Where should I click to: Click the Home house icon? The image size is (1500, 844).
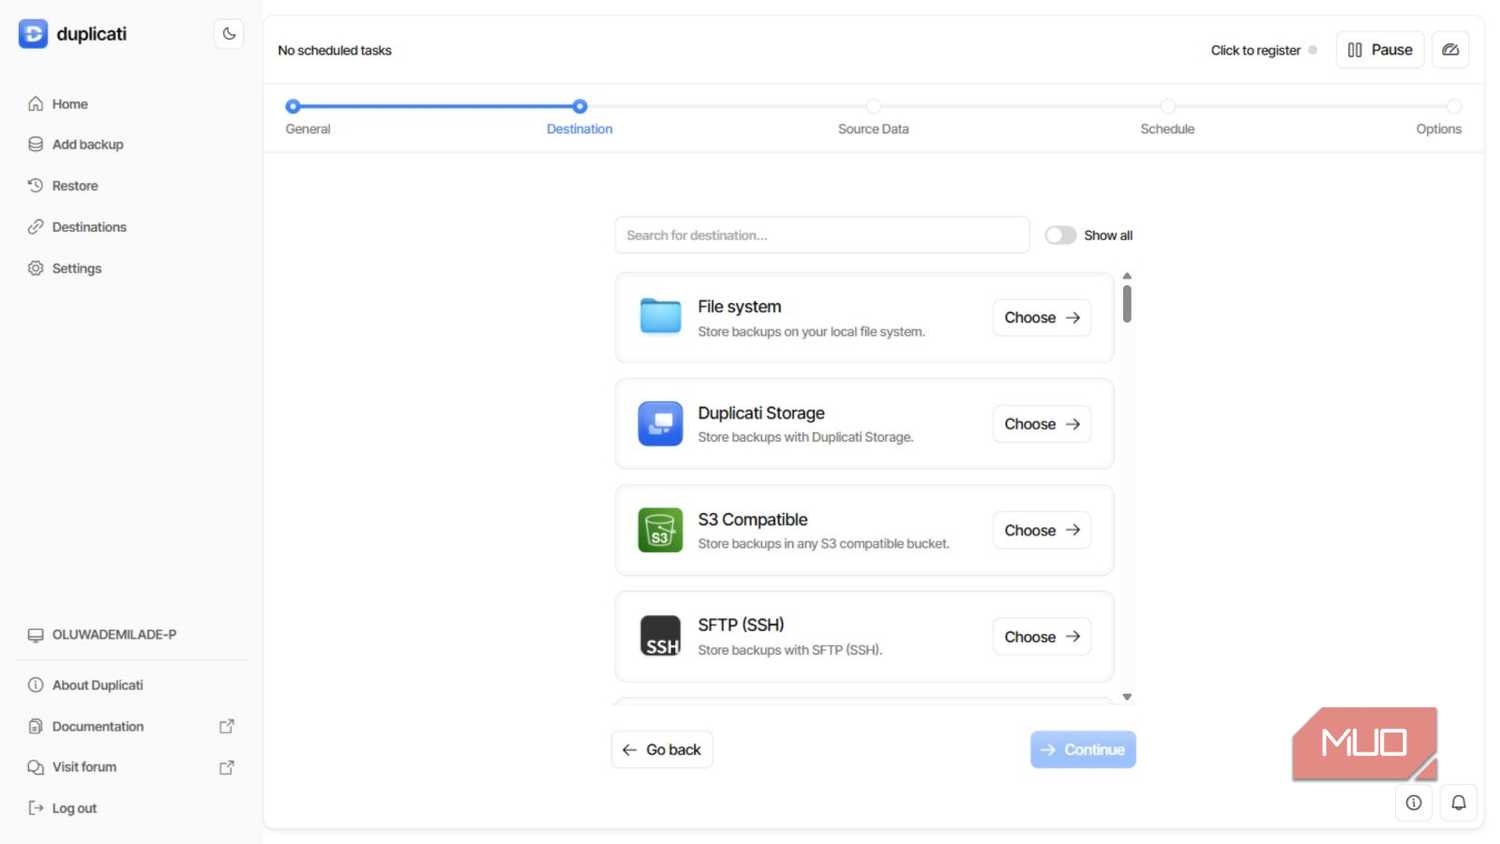point(36,104)
